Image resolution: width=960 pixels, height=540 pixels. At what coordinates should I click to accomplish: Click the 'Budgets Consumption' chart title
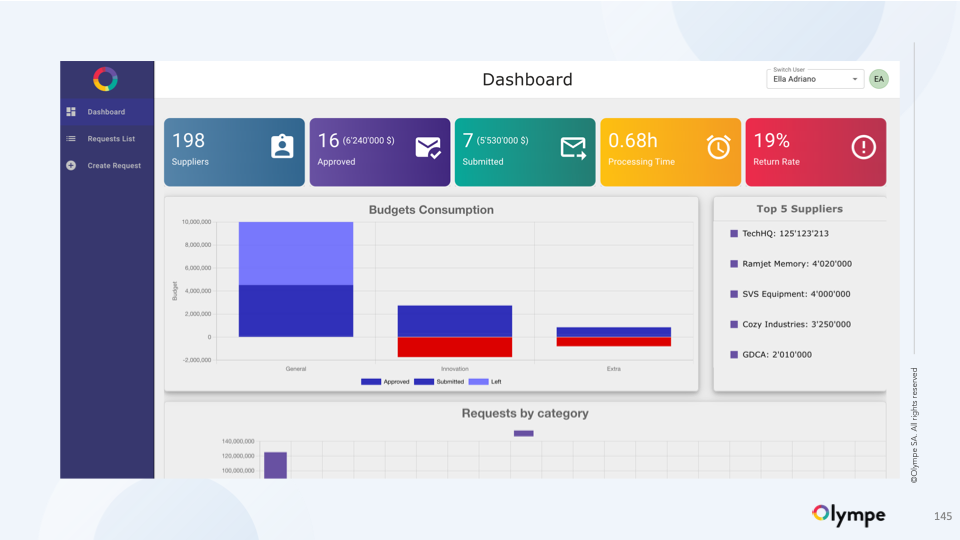[431, 209]
